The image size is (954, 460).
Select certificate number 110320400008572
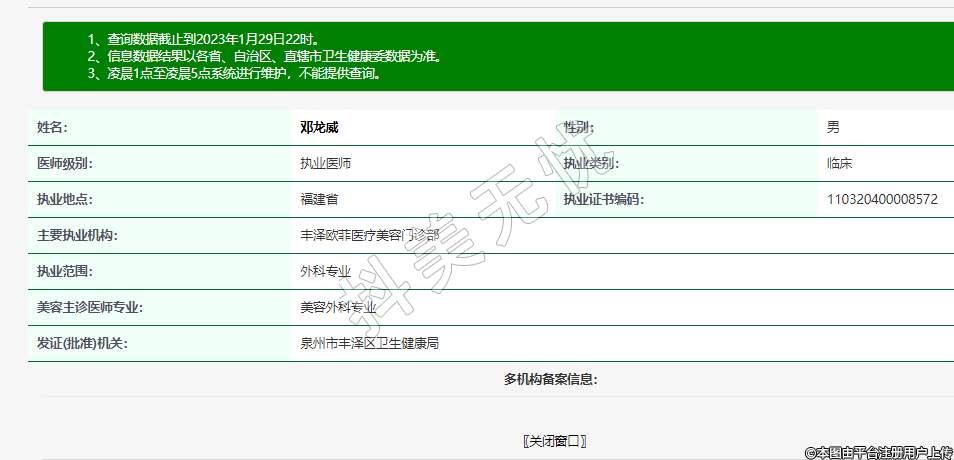[882, 200]
